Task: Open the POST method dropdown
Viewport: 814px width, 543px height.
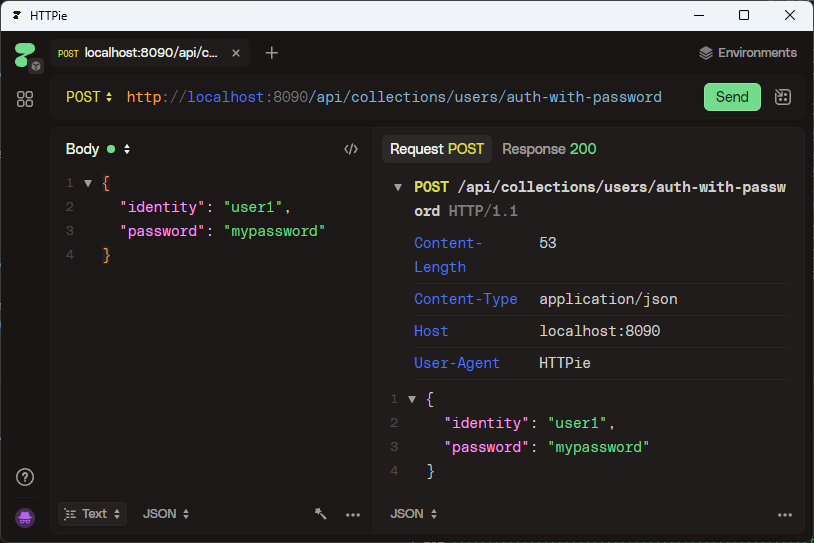Action: 89,97
